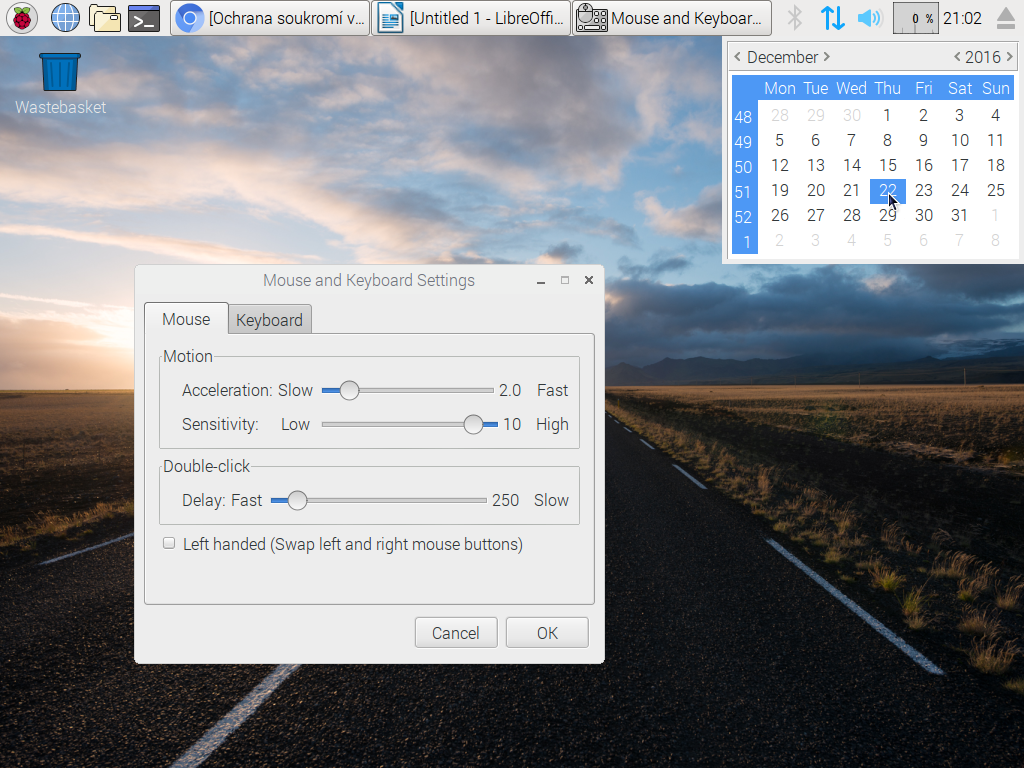Go back to November with the month arrow

pyautogui.click(x=738, y=57)
